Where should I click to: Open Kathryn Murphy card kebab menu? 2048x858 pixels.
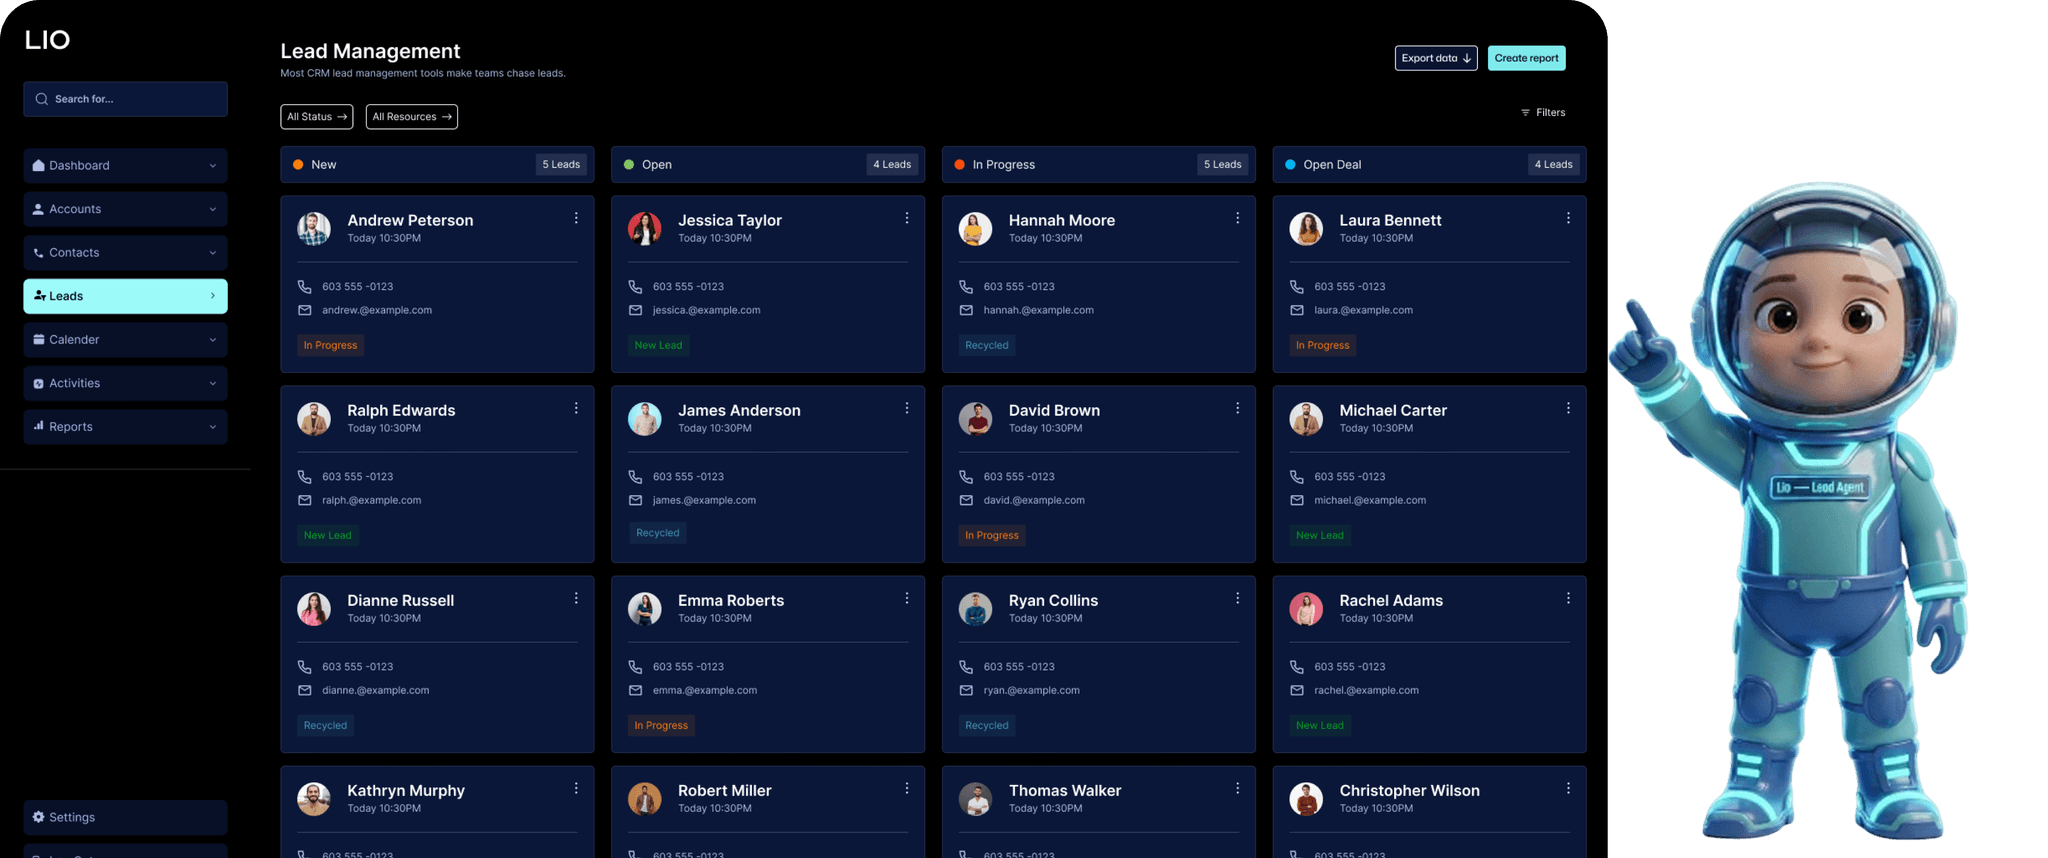pyautogui.click(x=576, y=788)
